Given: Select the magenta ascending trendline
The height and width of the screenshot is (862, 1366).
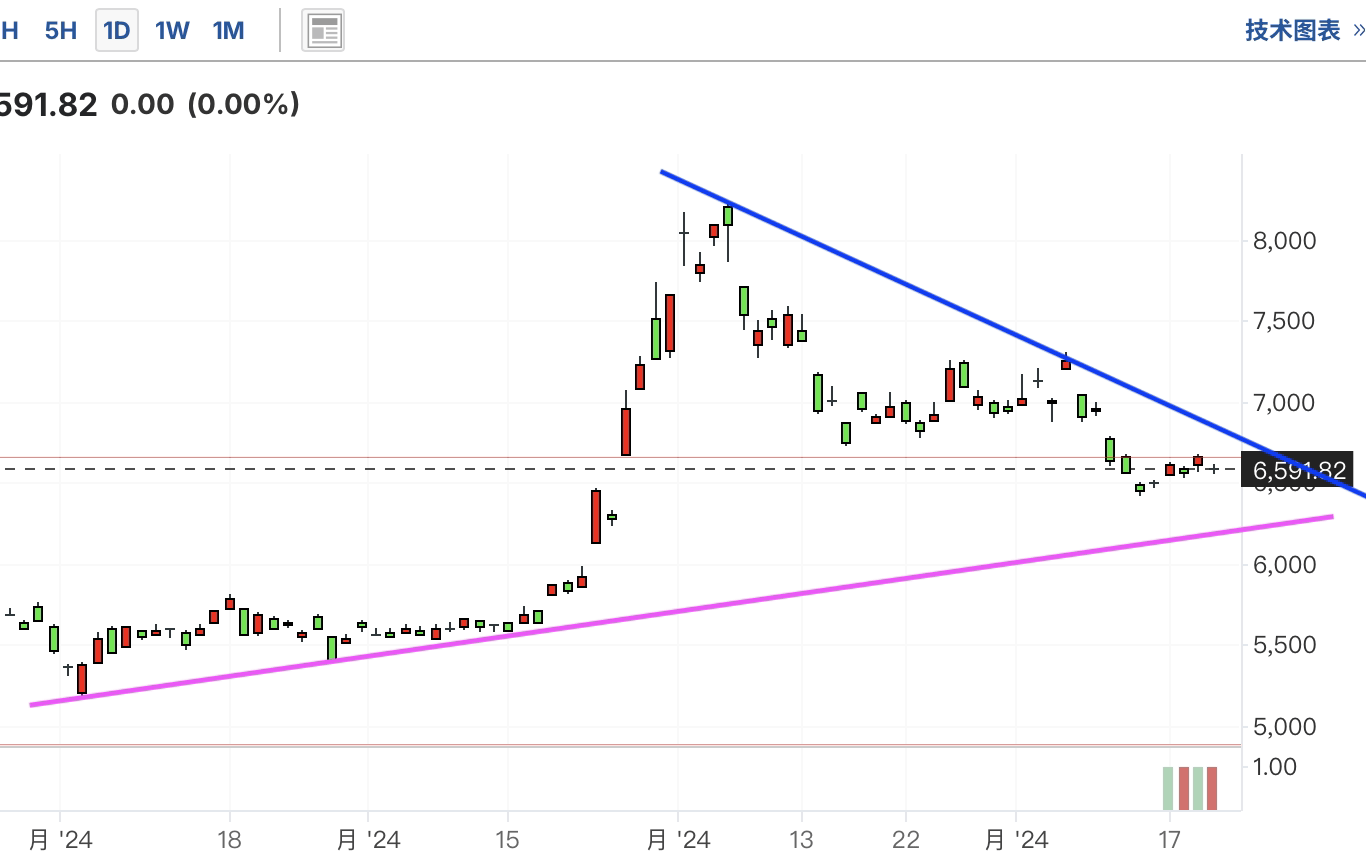Looking at the screenshot, I should [680, 611].
